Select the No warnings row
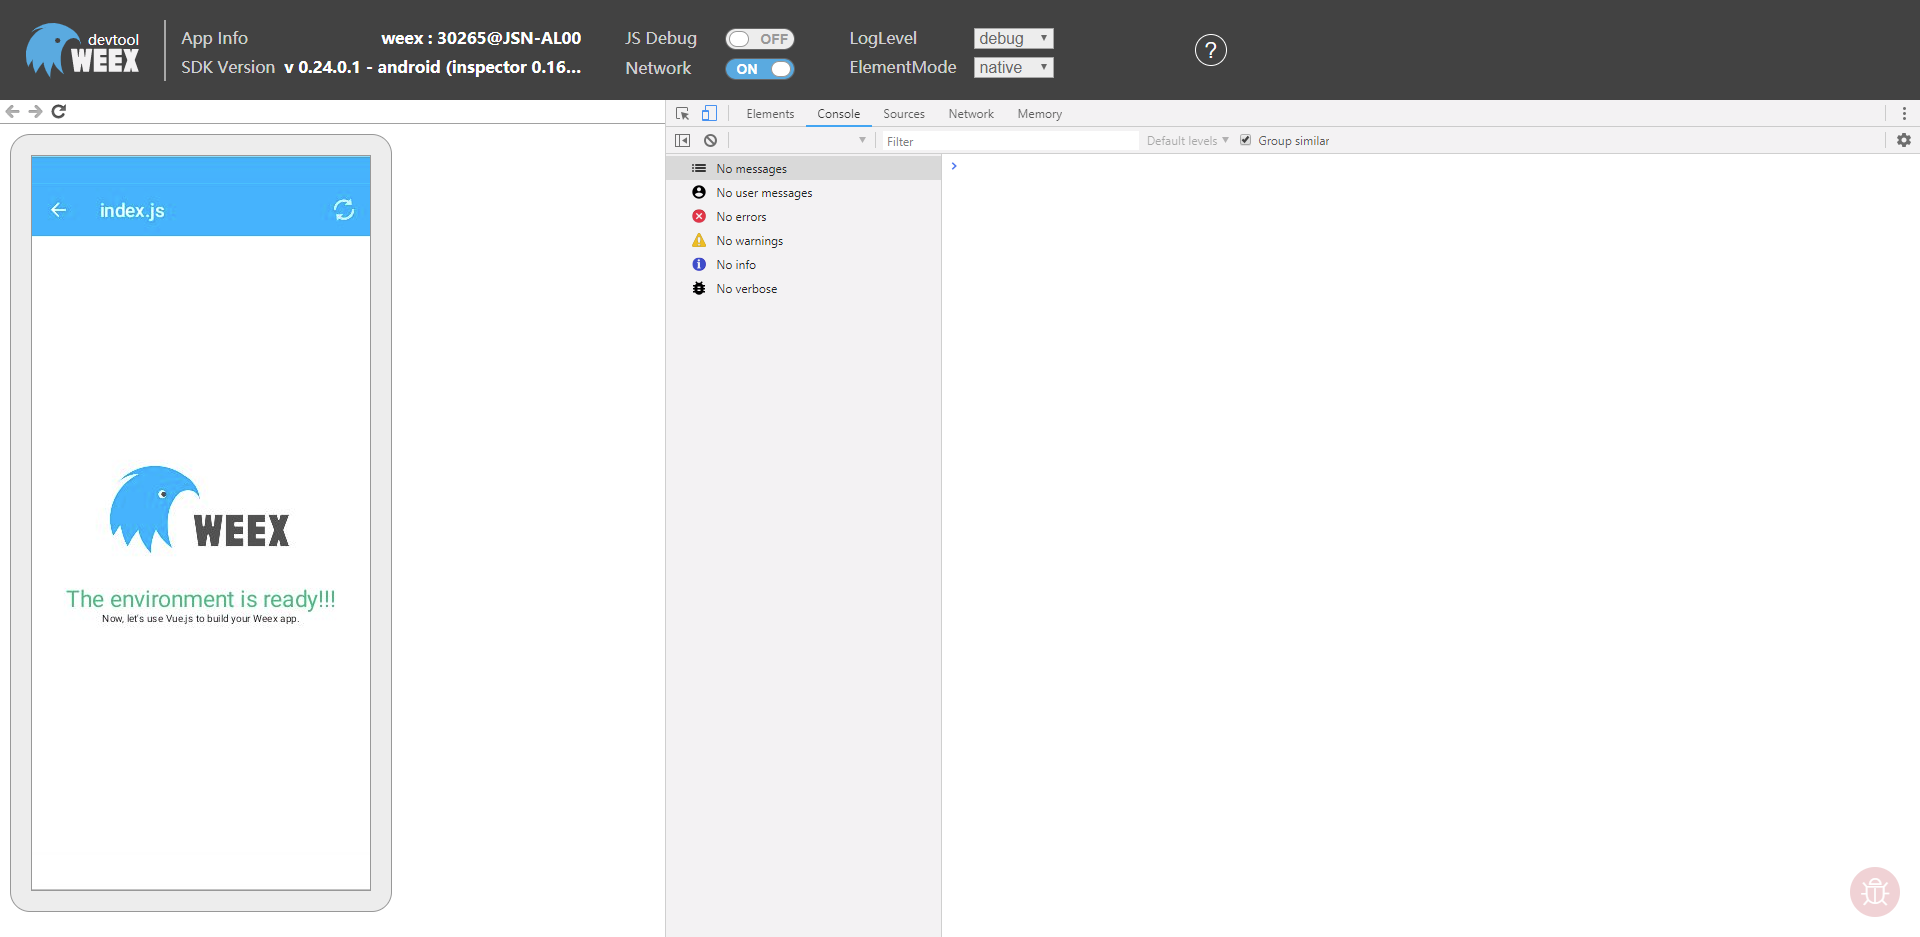 [804, 240]
